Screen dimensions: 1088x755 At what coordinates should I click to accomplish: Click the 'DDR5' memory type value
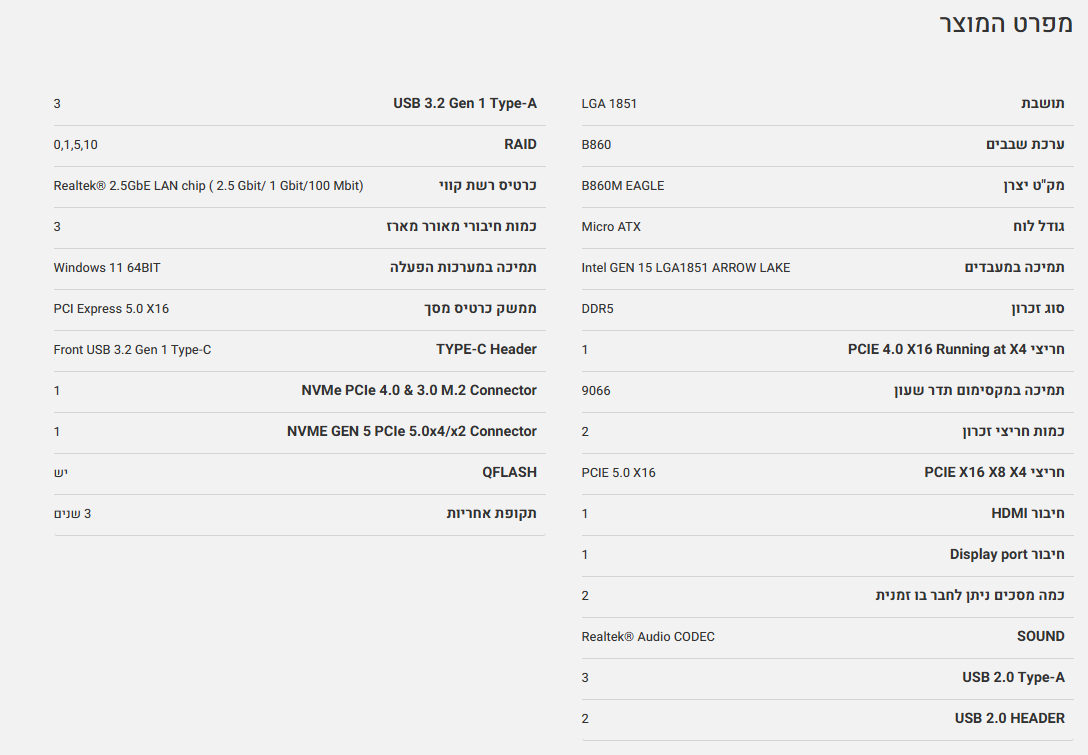pos(597,309)
